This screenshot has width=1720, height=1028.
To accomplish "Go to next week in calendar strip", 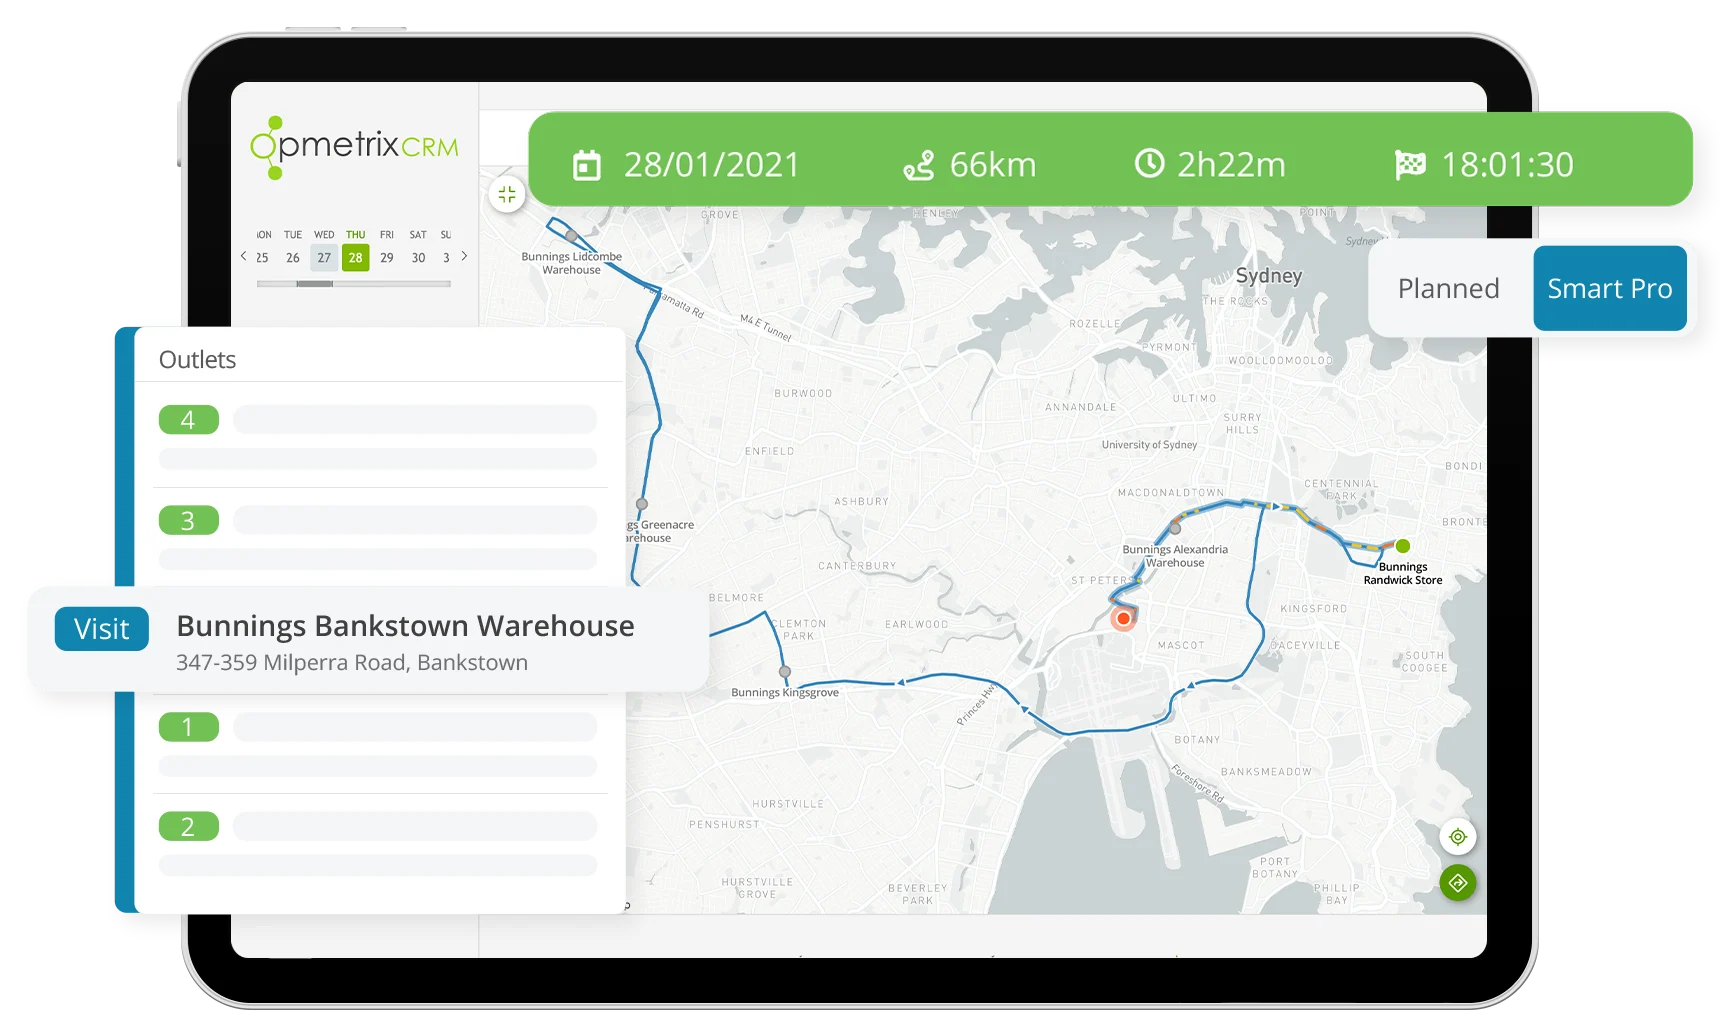I will coord(464,257).
